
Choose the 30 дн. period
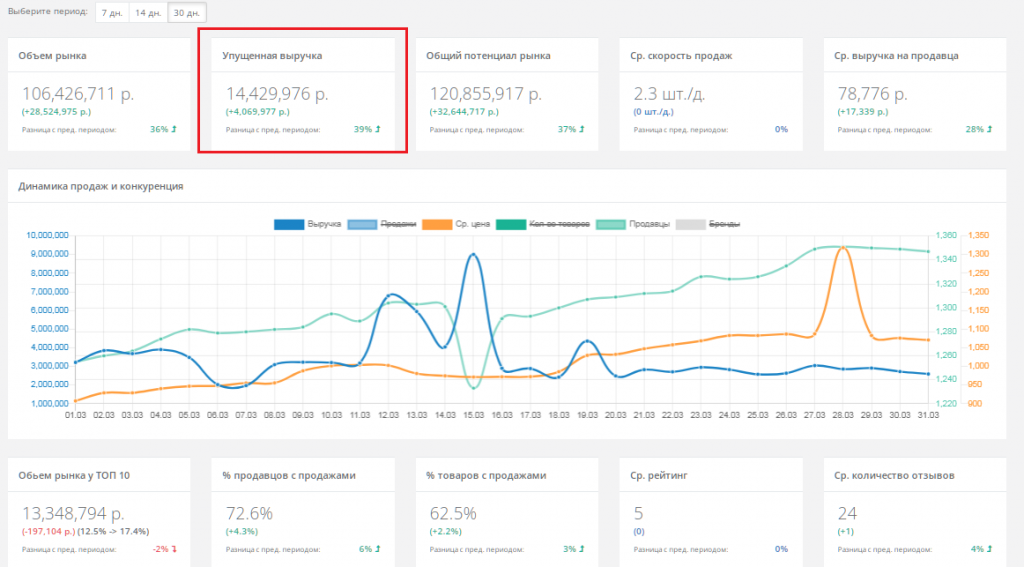[186, 12]
